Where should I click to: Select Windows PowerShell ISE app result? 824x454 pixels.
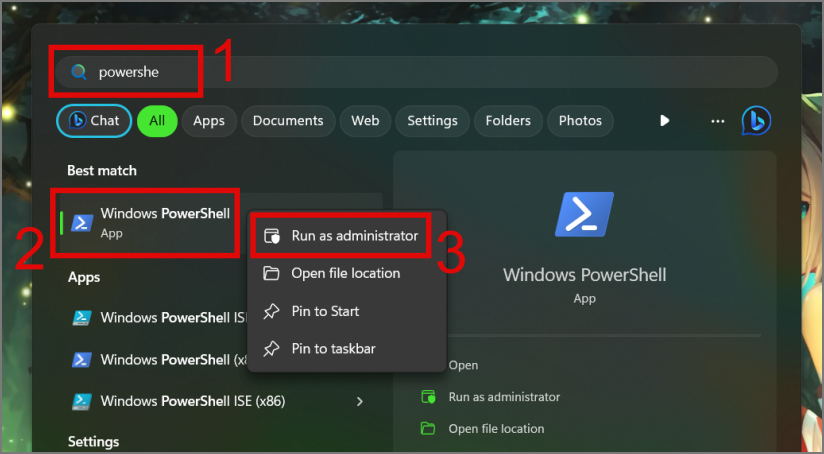[158, 317]
